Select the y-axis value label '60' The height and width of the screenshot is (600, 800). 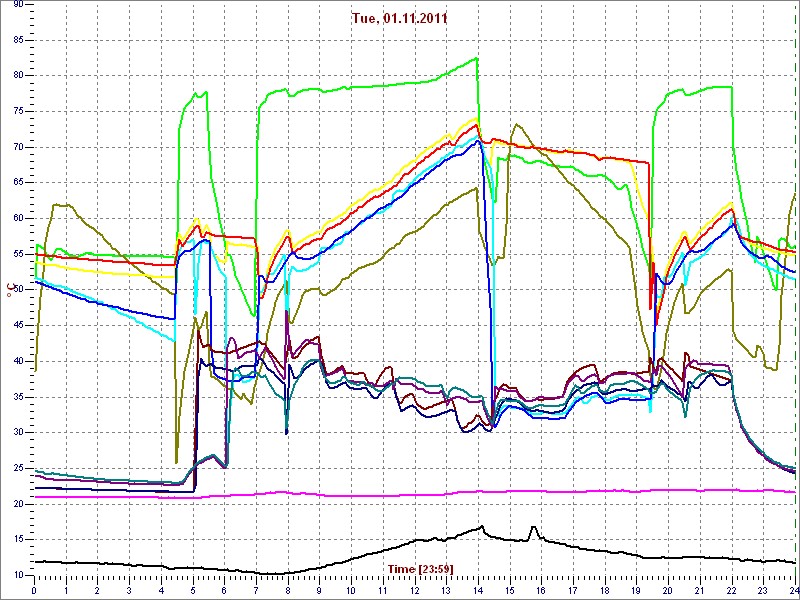pyautogui.click(x=19, y=218)
